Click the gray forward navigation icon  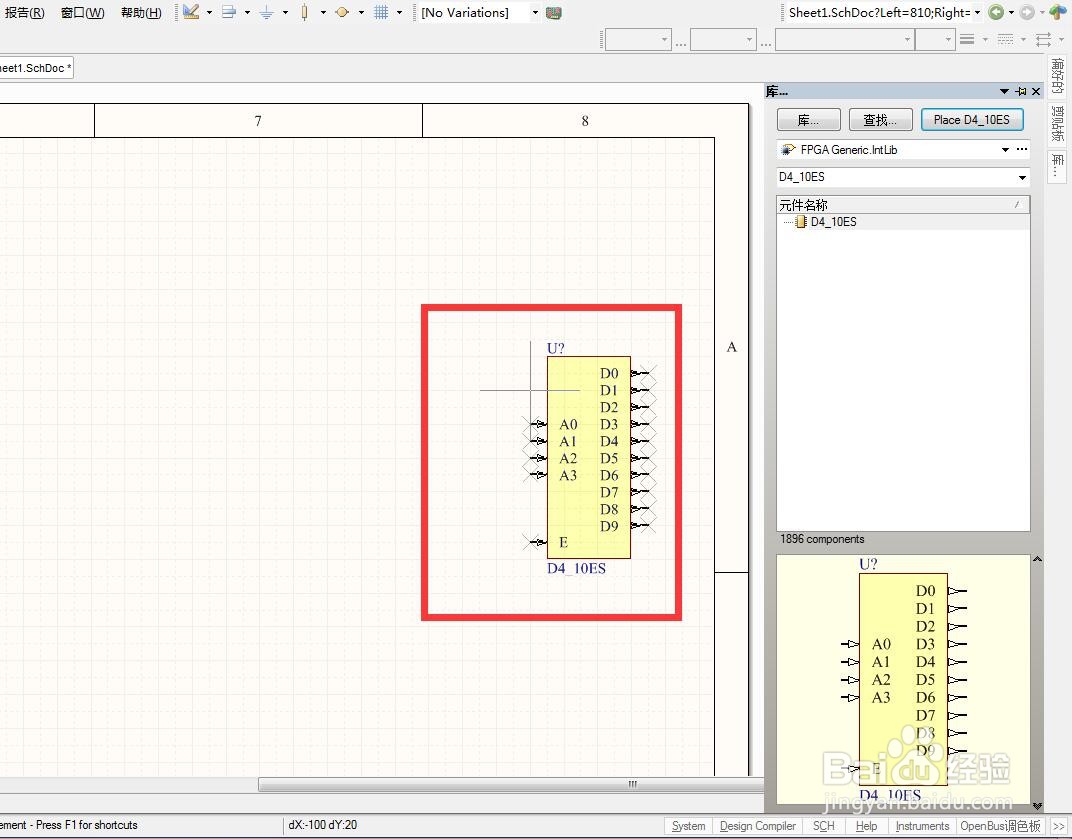pos(1026,12)
